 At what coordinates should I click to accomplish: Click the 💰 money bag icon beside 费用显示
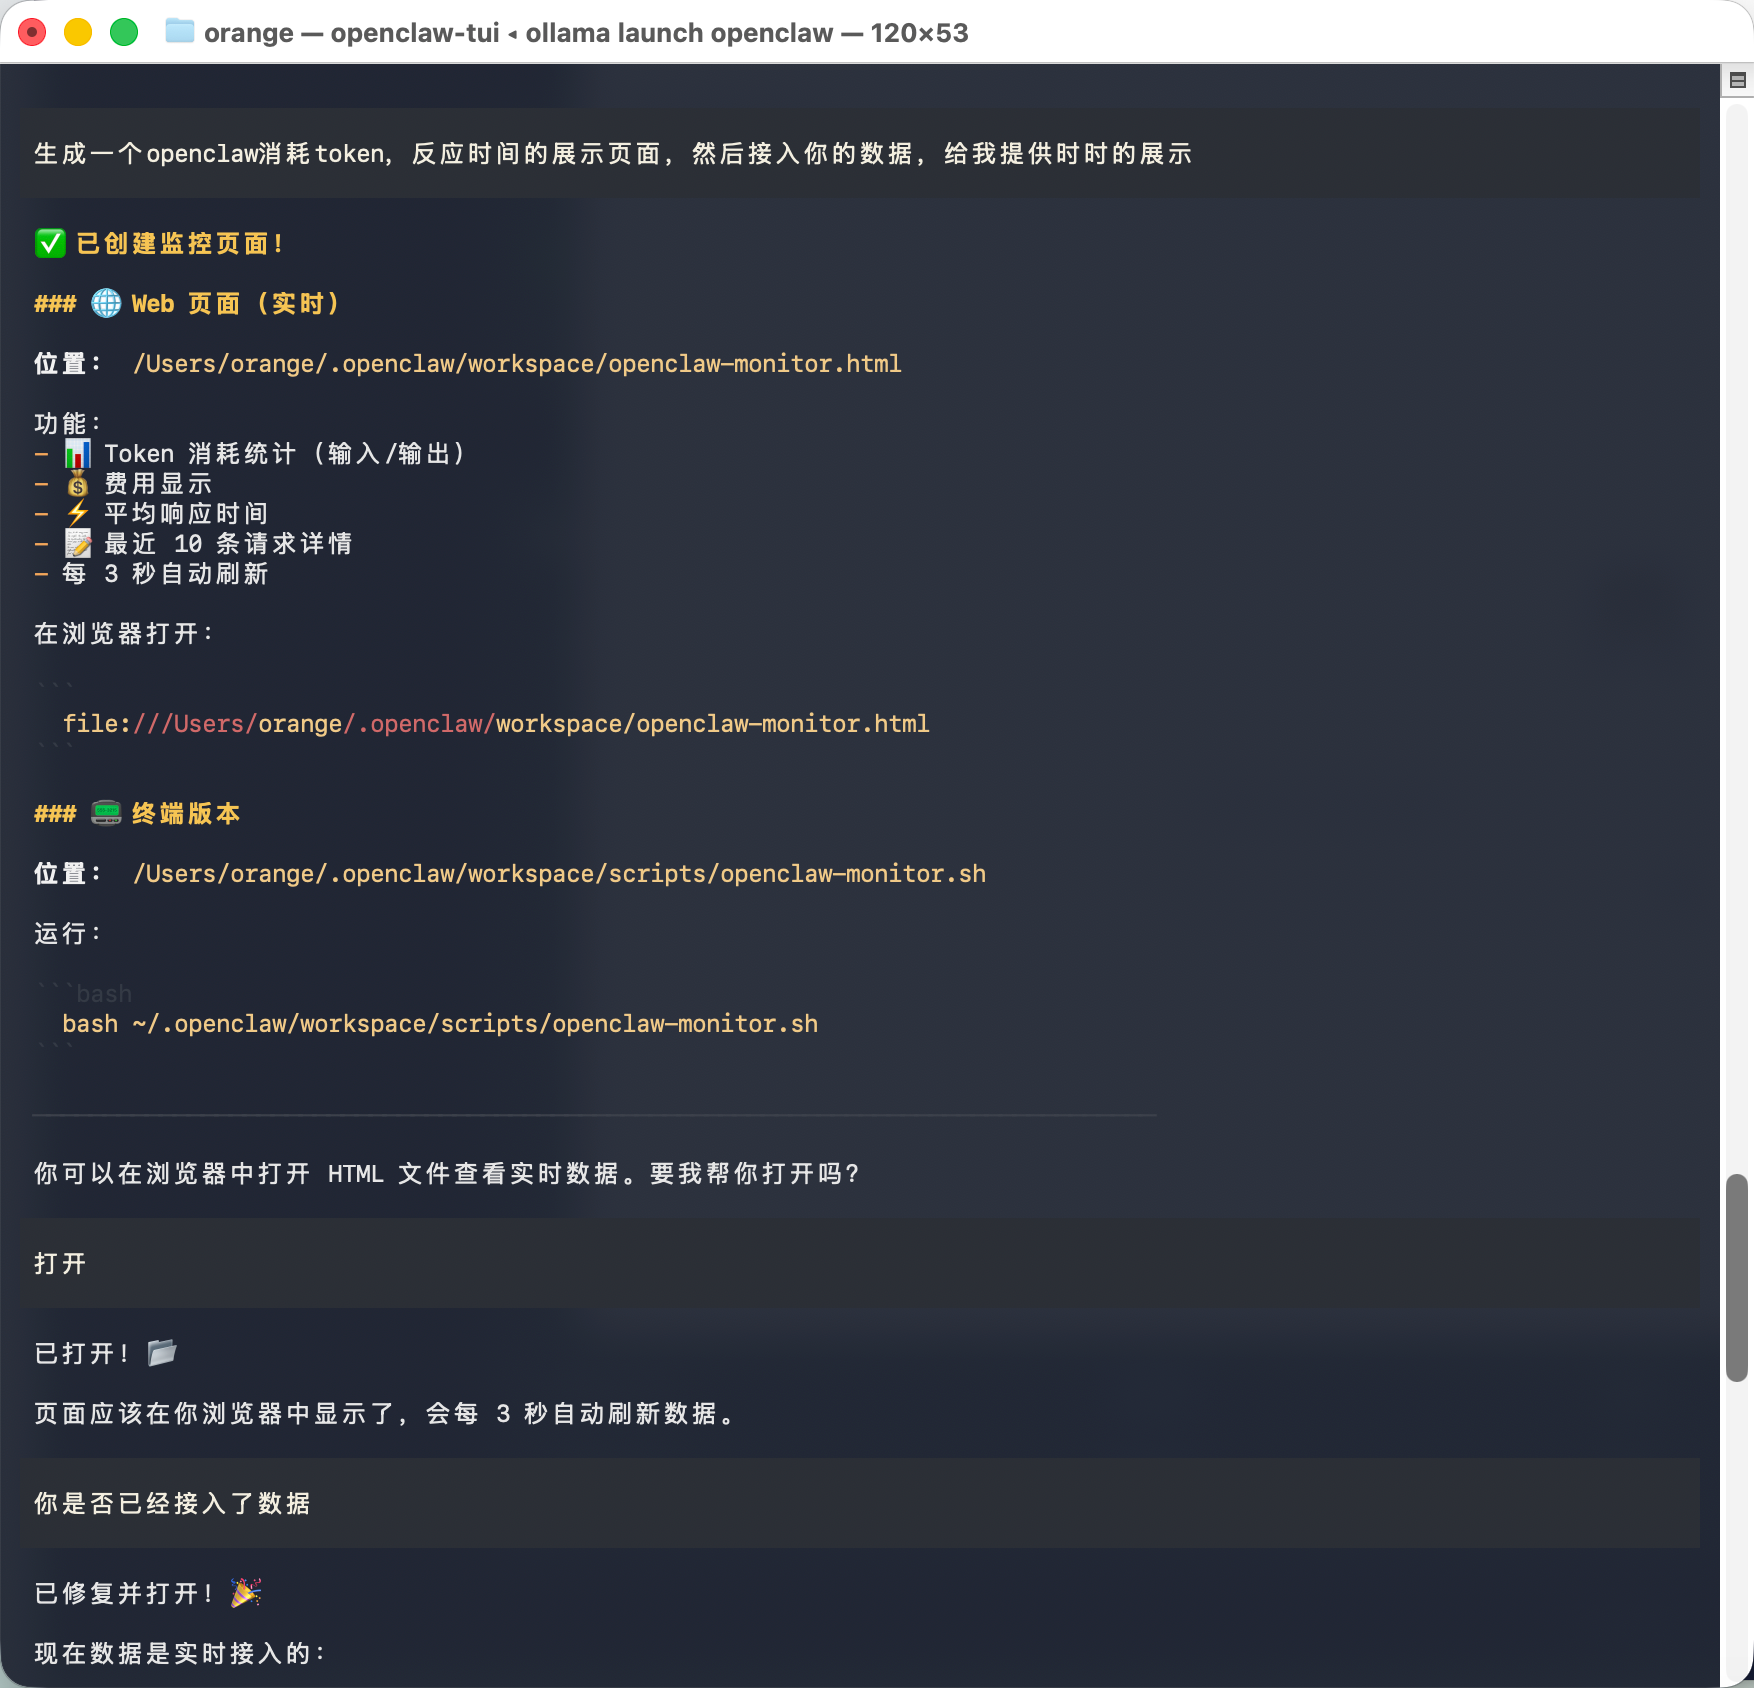click(76, 483)
